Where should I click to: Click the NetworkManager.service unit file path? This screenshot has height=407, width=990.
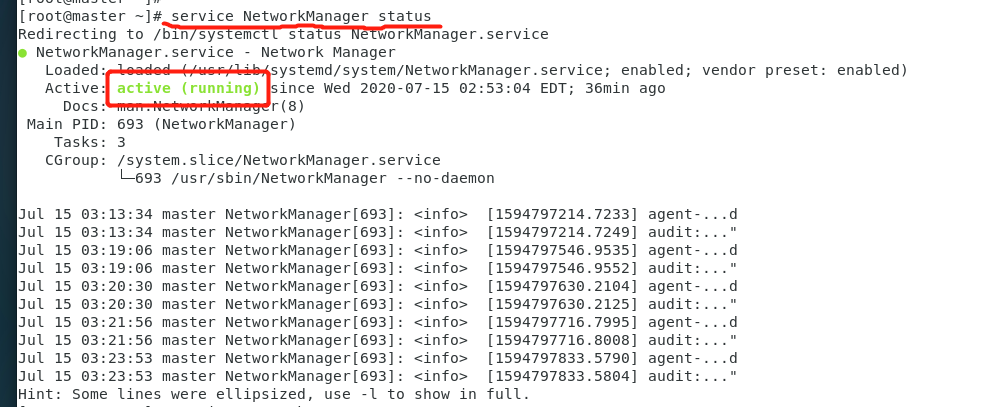(x=396, y=70)
